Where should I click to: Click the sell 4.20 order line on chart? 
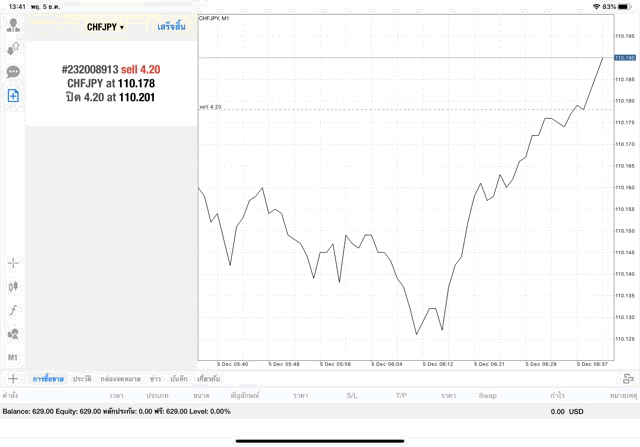click(x=400, y=109)
